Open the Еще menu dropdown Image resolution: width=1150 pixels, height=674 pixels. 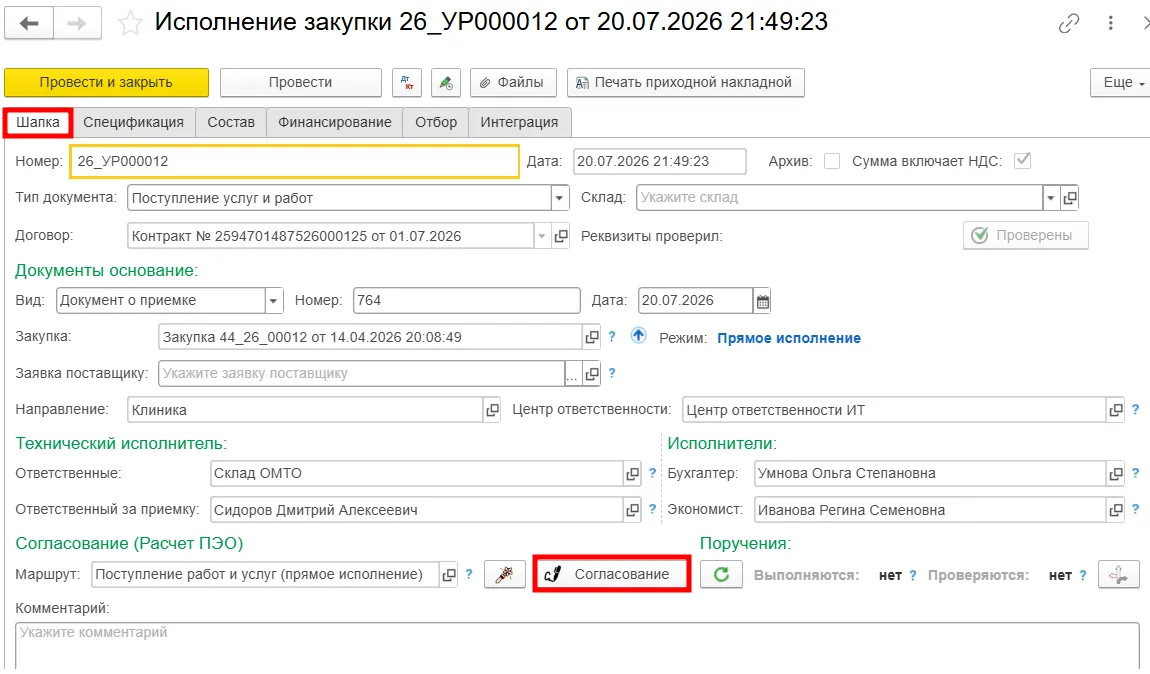1123,83
